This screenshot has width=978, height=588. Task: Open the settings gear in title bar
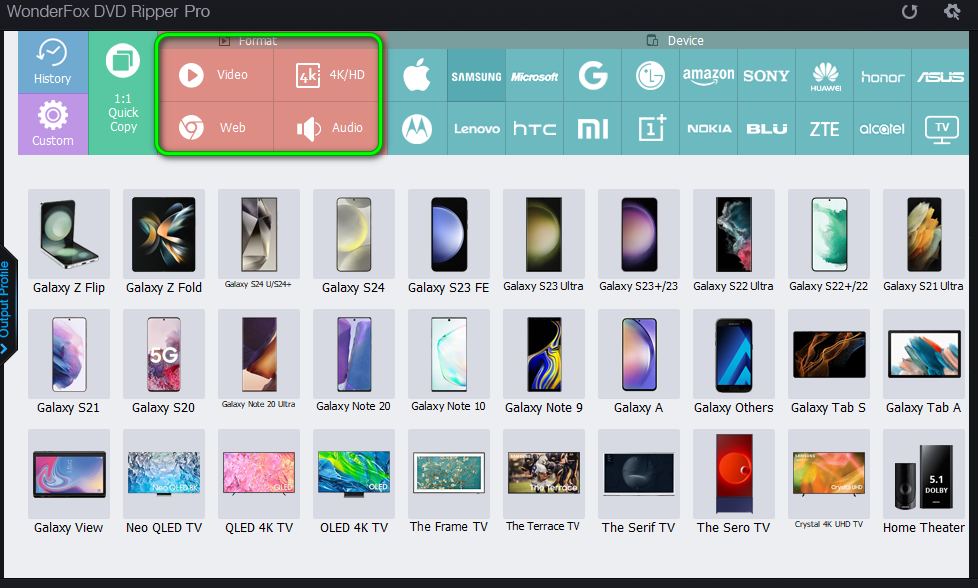click(952, 12)
